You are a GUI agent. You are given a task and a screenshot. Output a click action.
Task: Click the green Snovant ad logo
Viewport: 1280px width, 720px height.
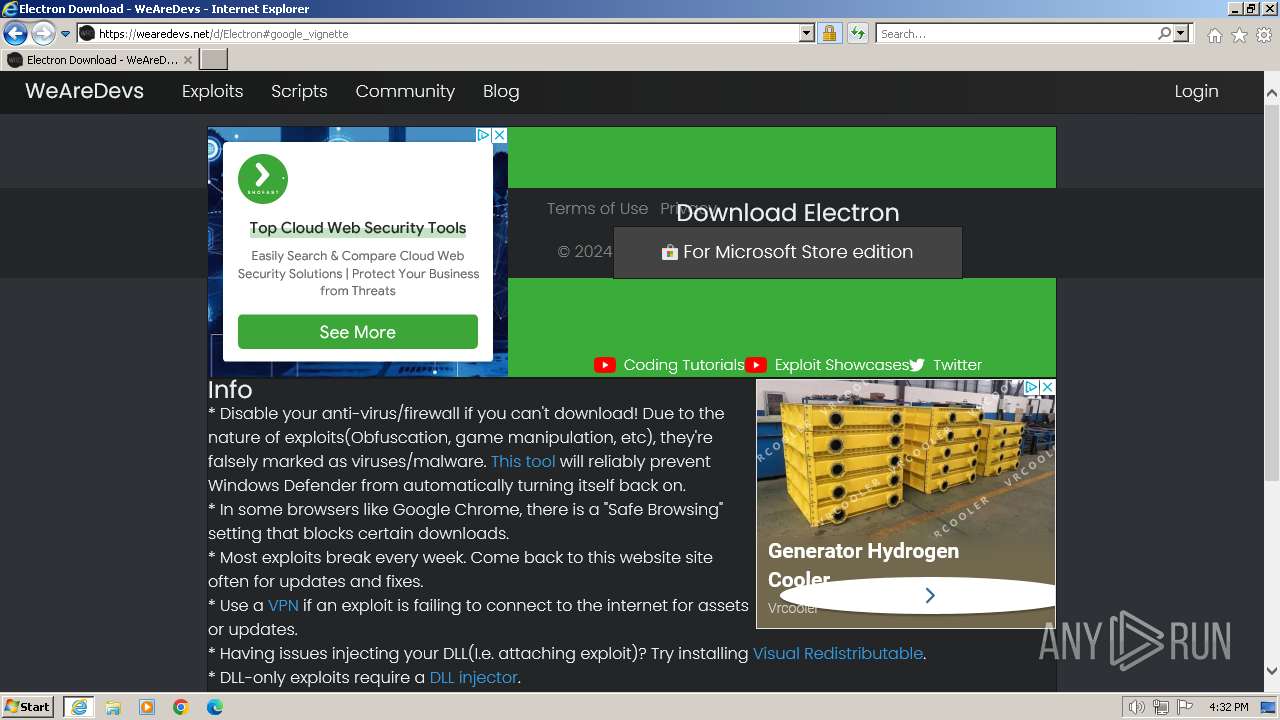[x=263, y=180]
